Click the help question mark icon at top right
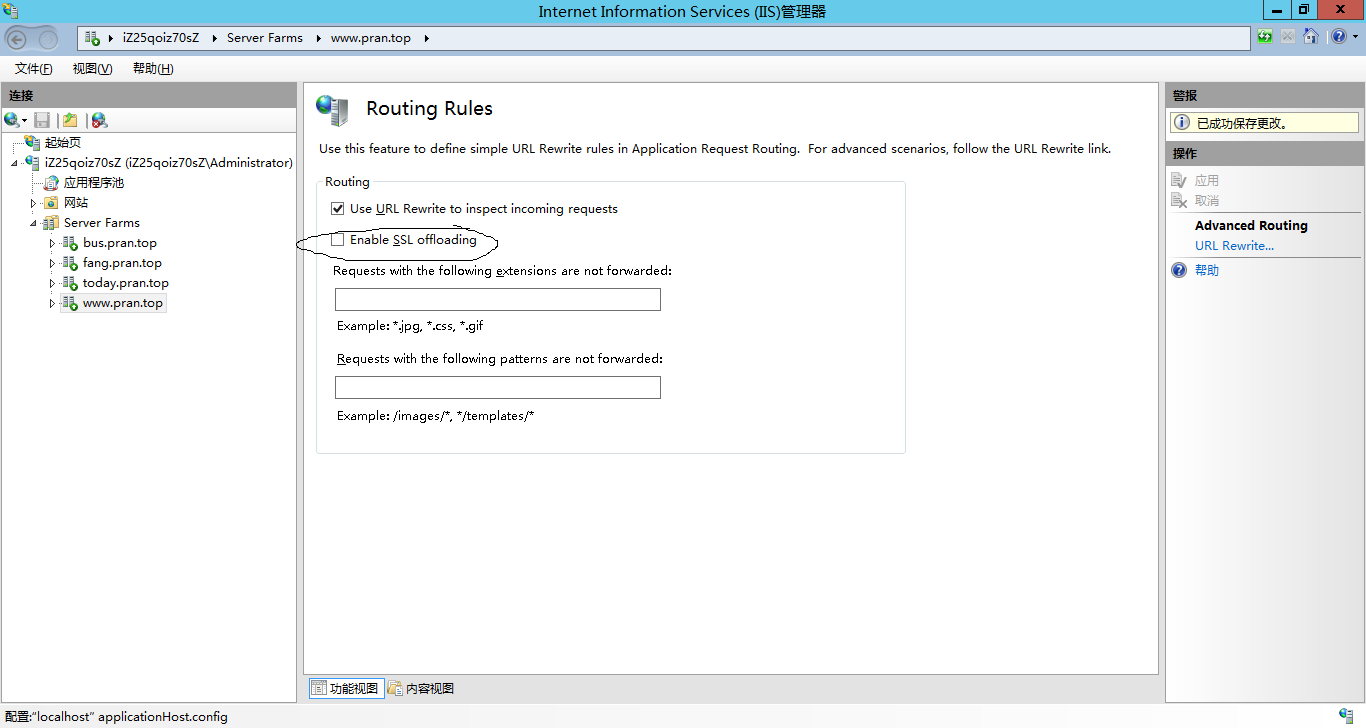Screen dimensions: 1366x728 [1338, 38]
